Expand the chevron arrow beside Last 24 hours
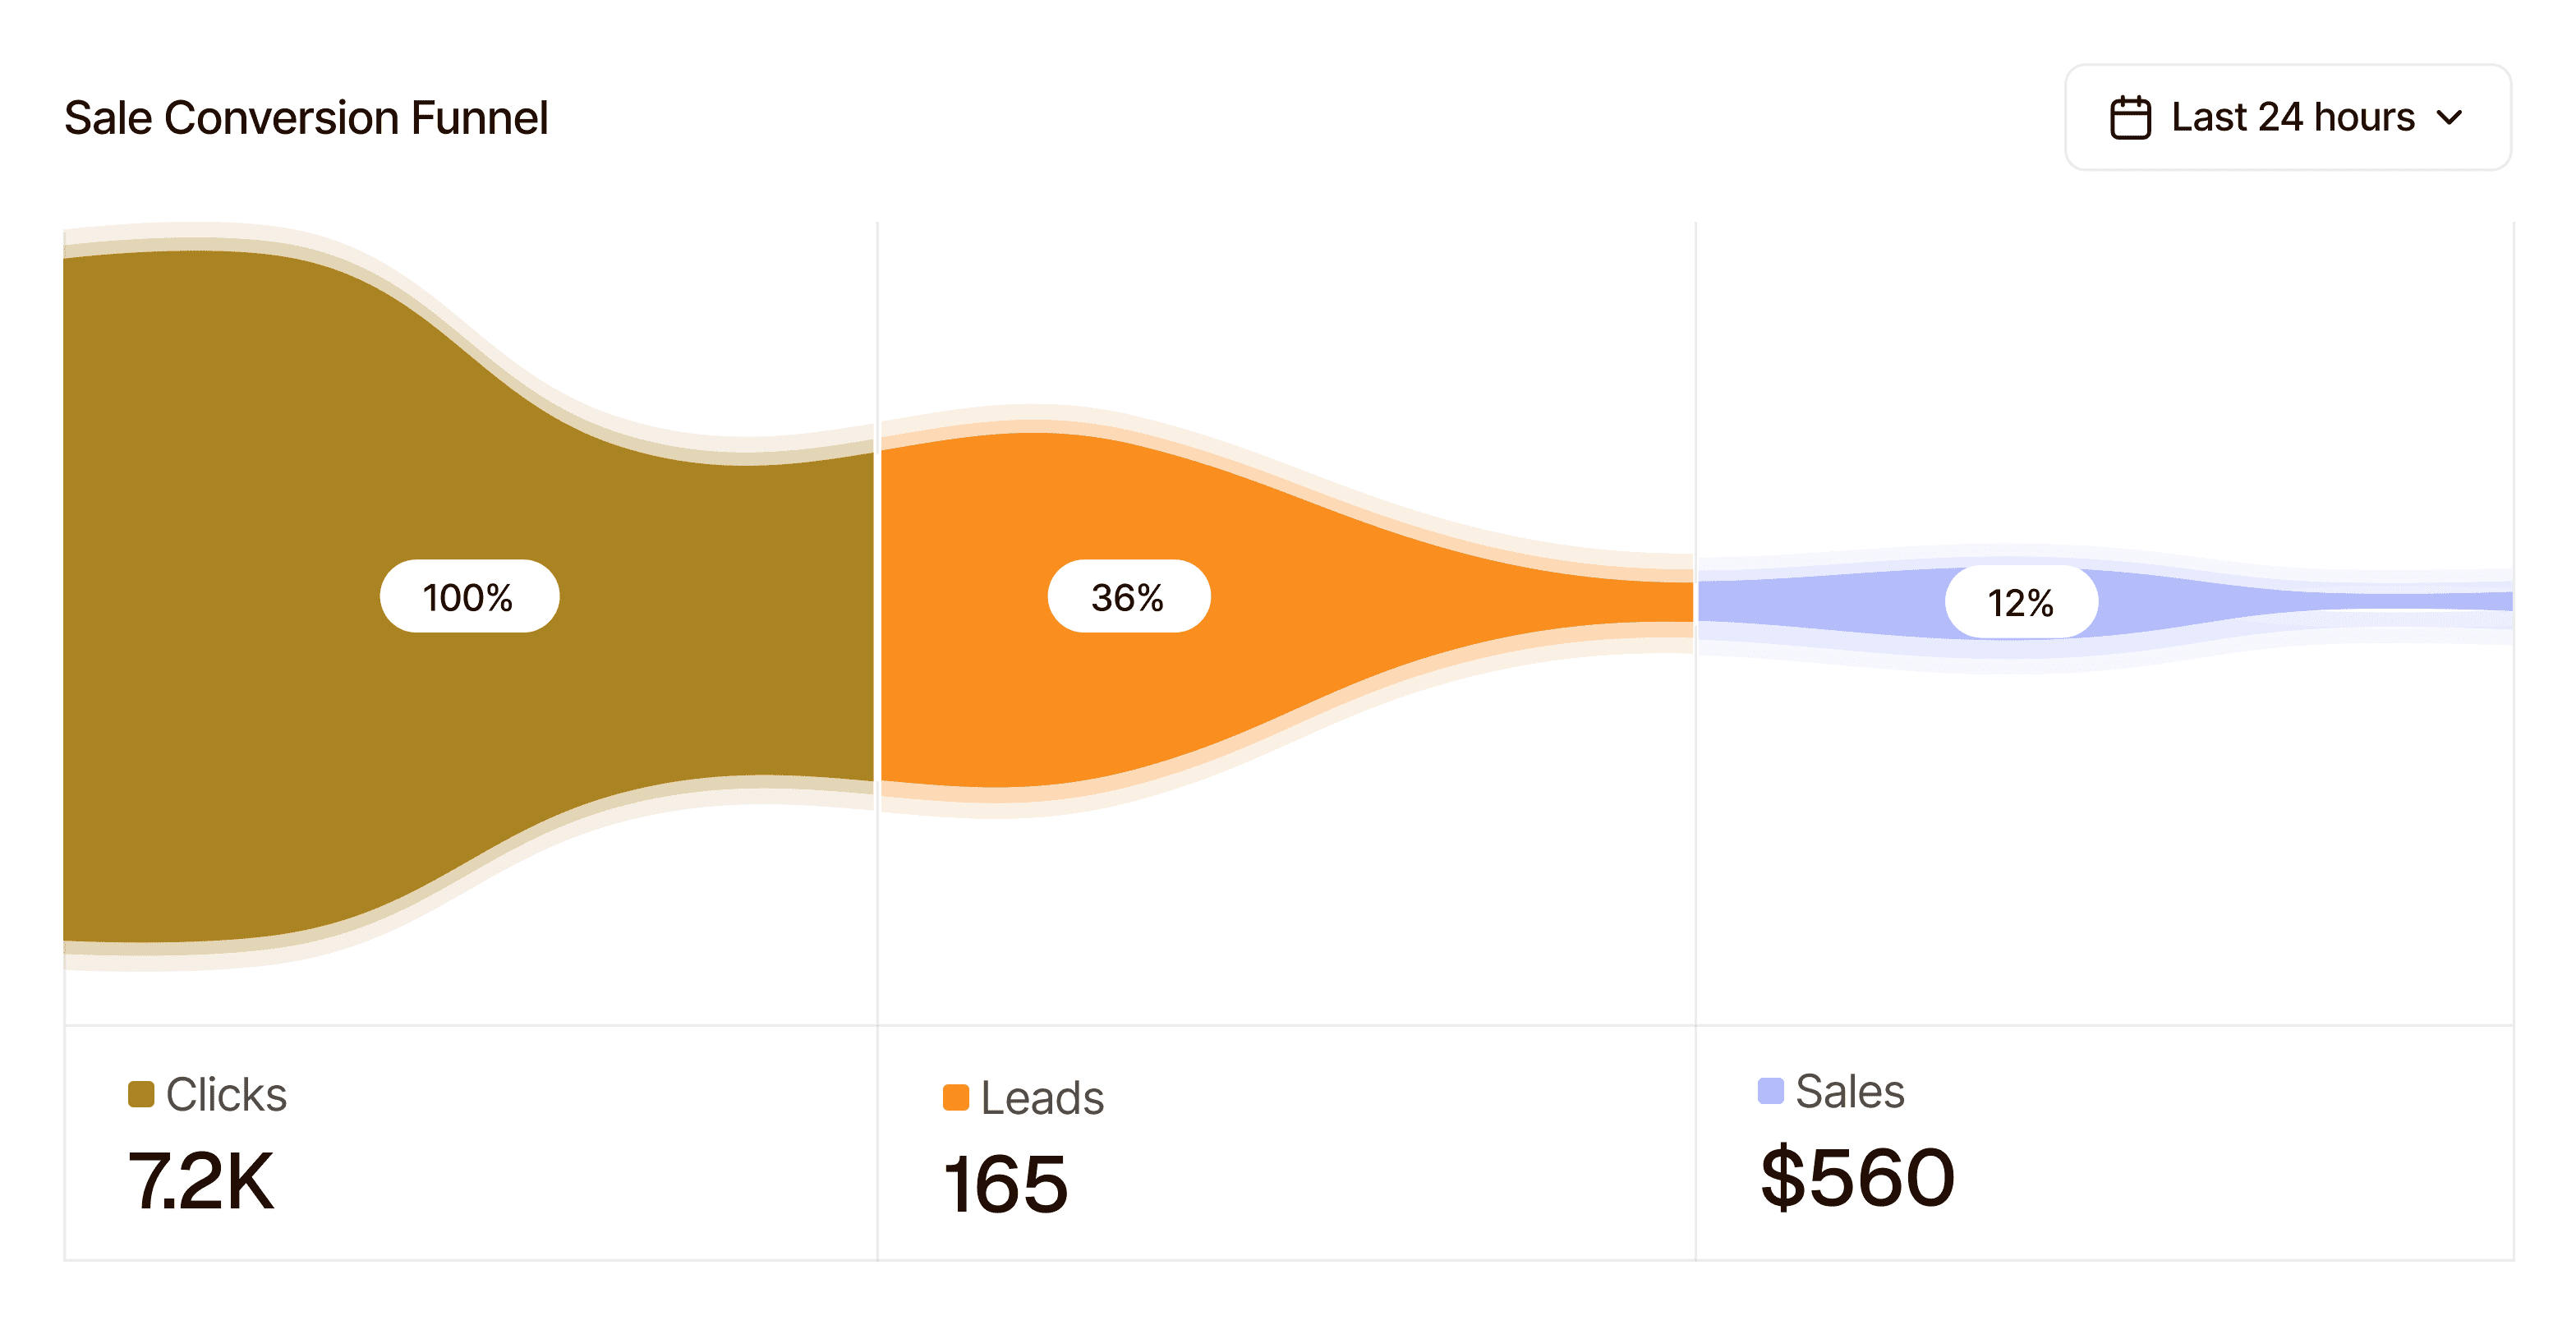 click(2450, 118)
